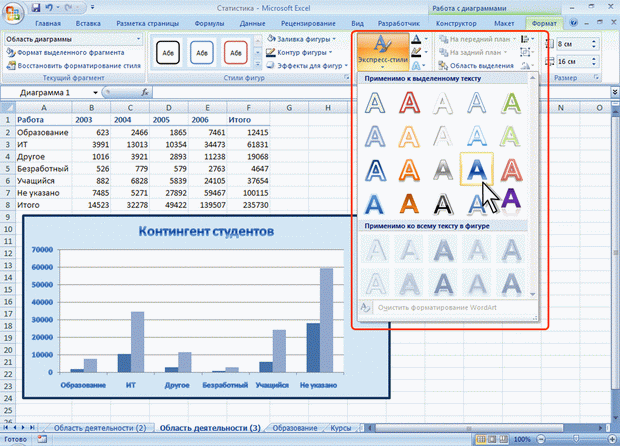The width and height of the screenshot is (620, 446).
Task: Open the Заливка фигуры dropdown
Action: point(302,39)
